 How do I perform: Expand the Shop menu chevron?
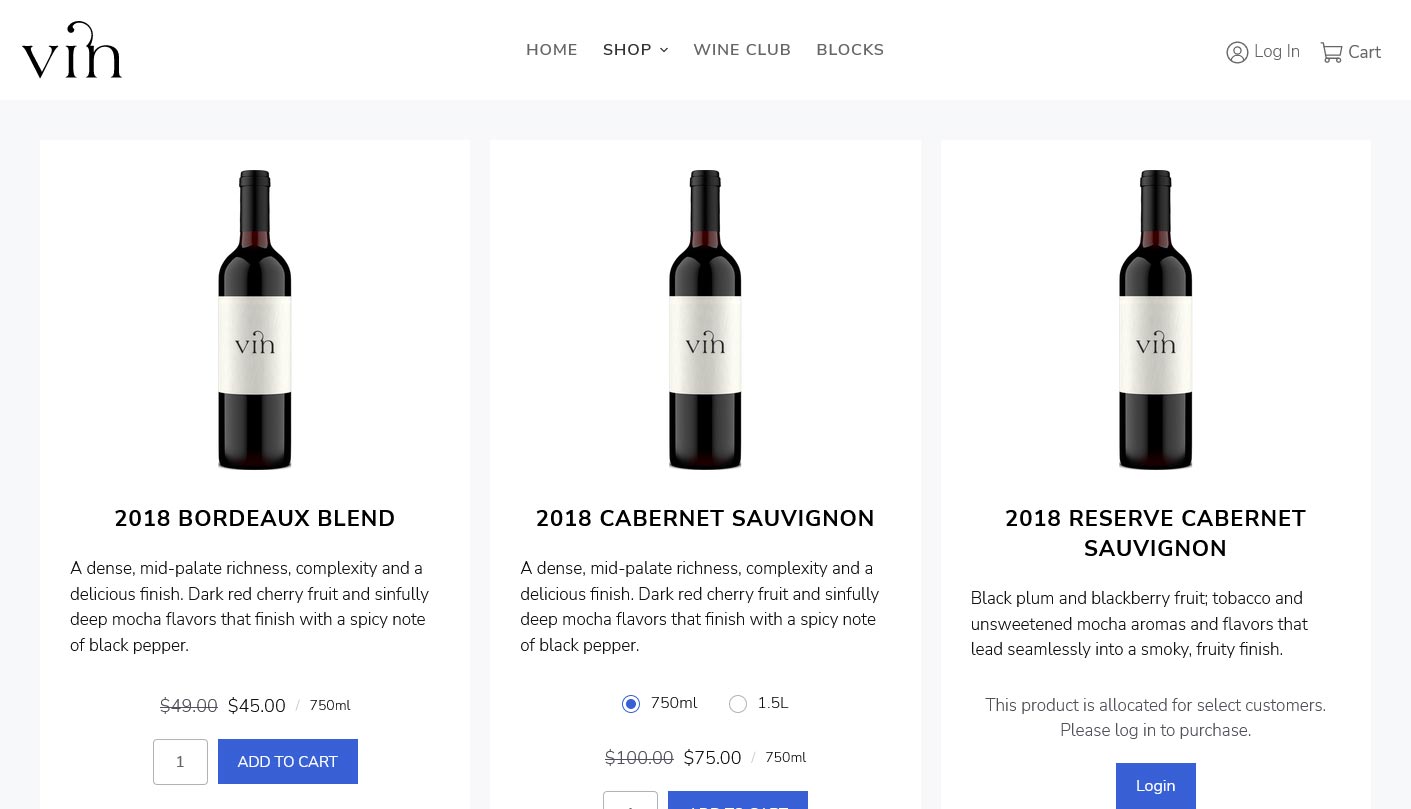point(664,51)
